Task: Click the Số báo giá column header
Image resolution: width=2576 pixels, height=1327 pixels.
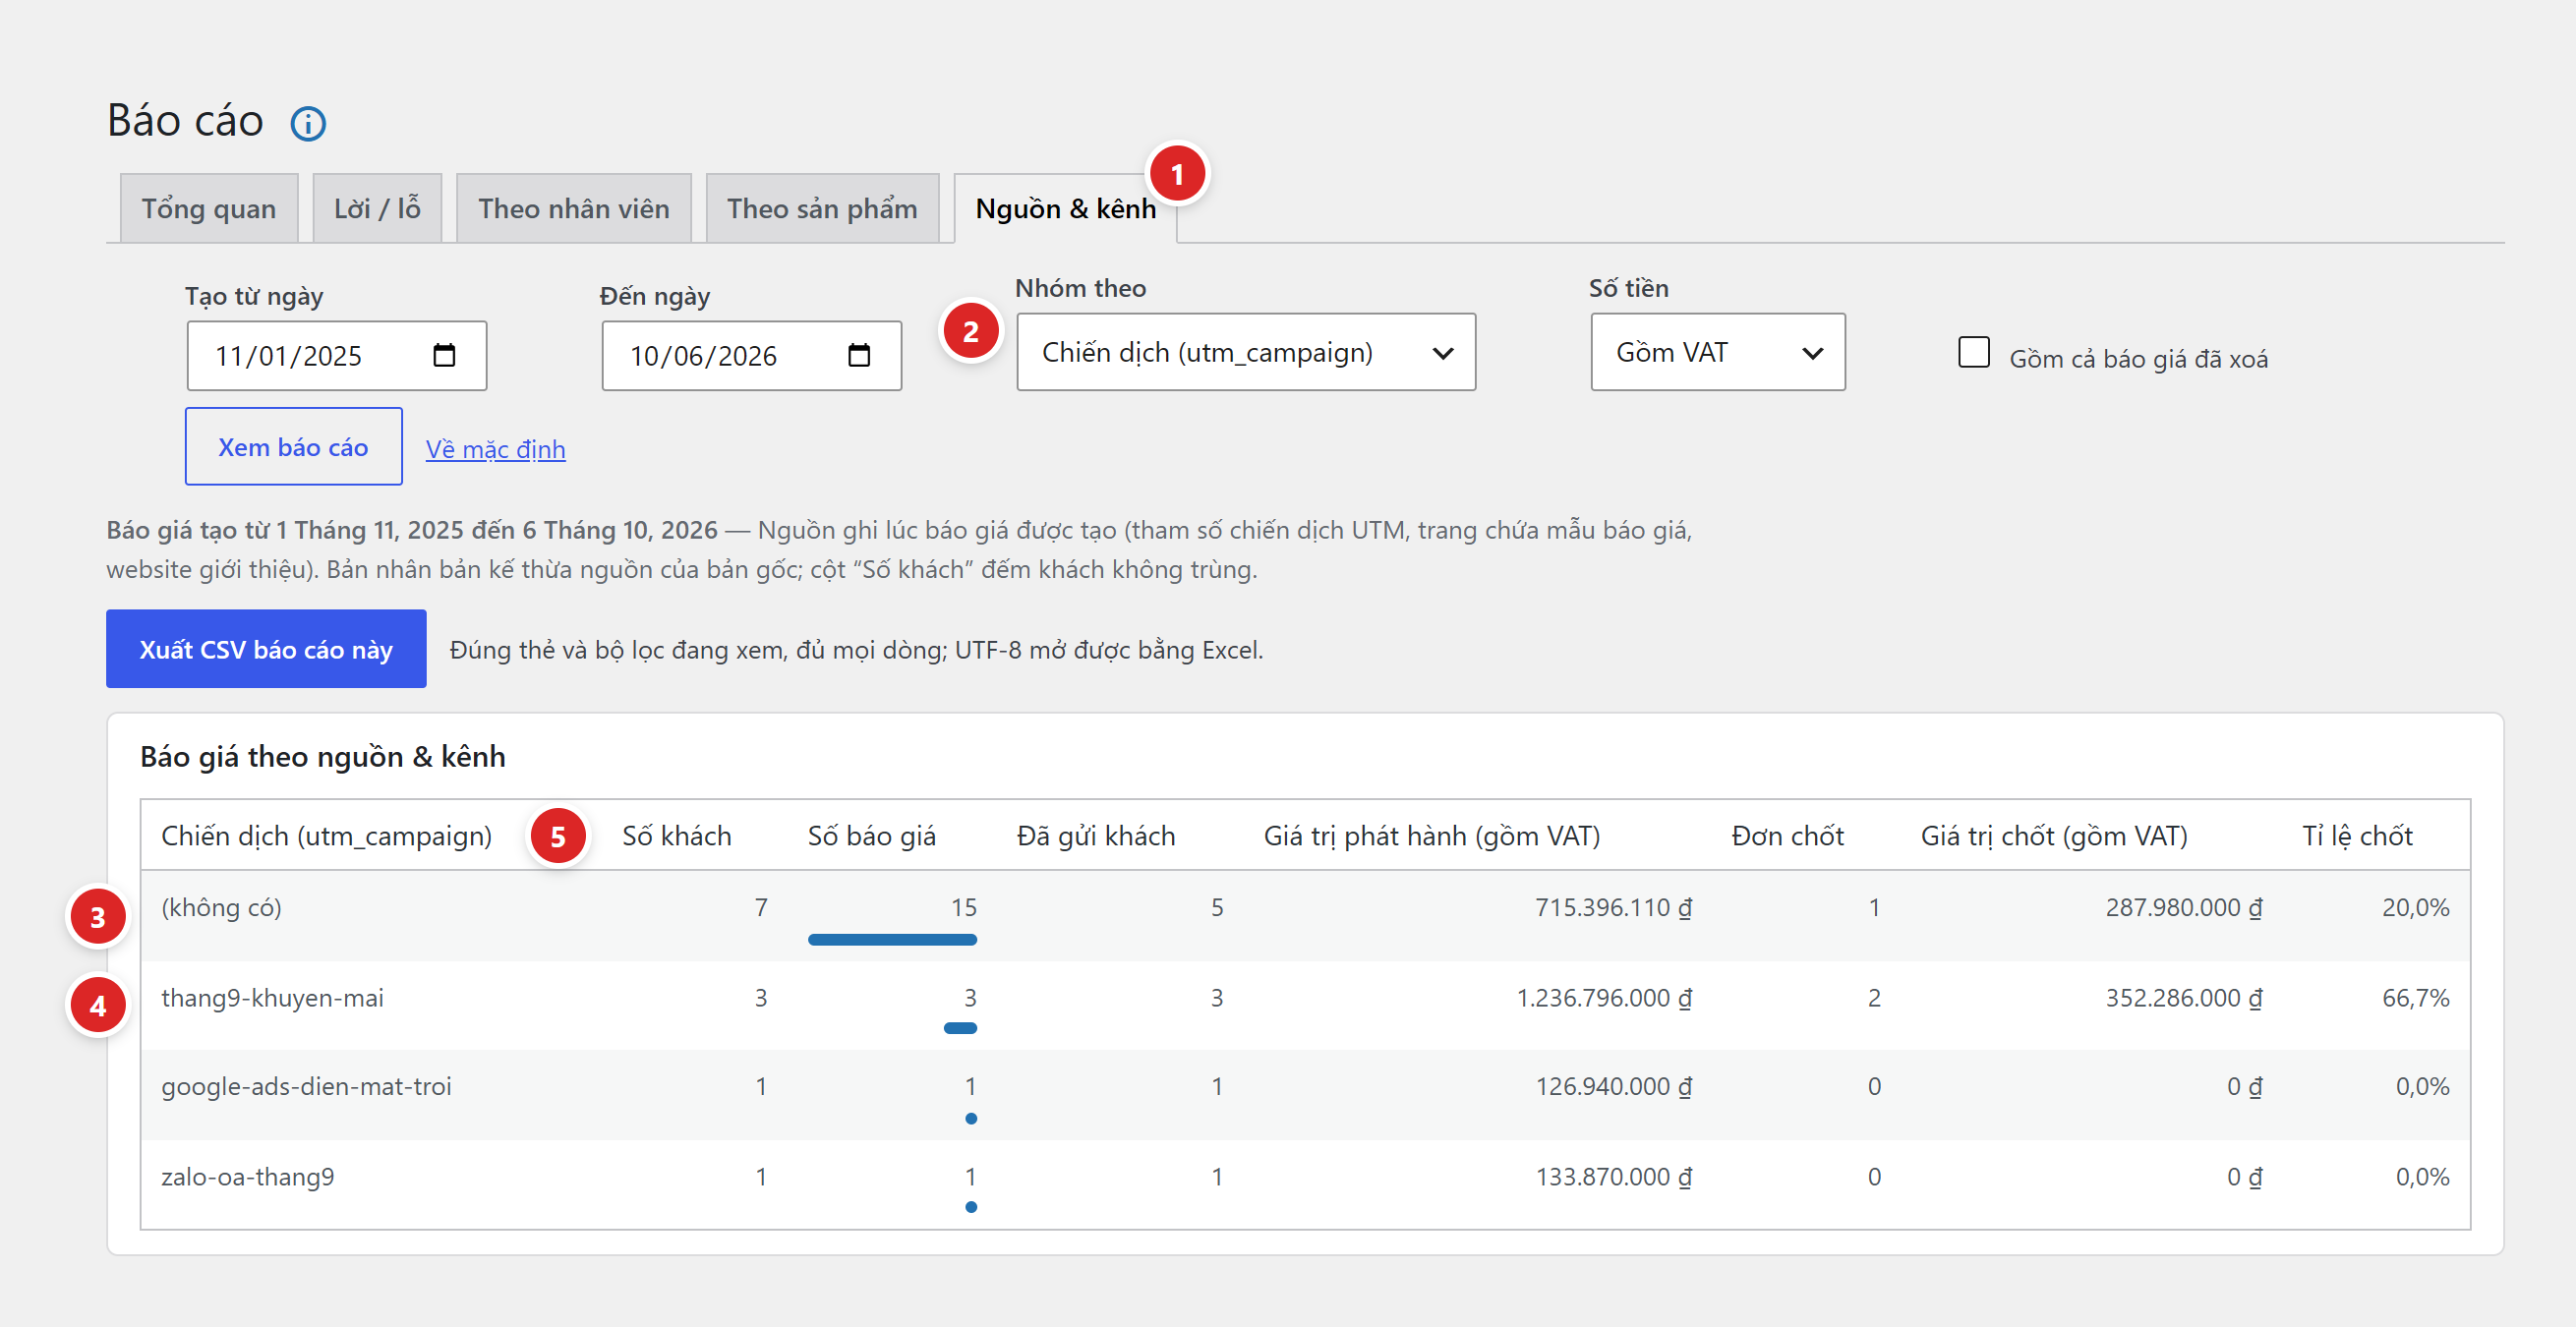Action: pos(871,835)
